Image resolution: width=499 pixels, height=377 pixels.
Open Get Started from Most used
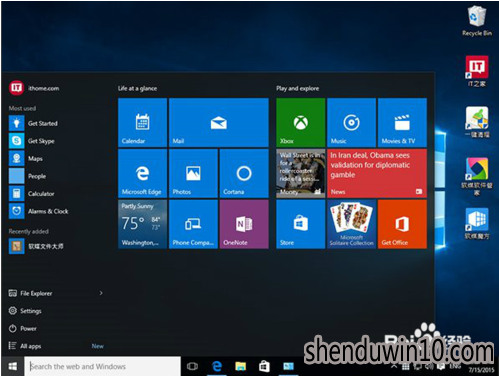pos(57,123)
